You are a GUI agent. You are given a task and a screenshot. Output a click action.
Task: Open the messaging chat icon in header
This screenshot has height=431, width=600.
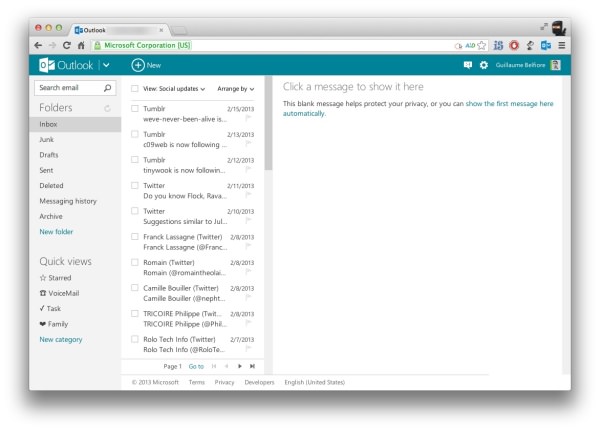click(x=468, y=65)
